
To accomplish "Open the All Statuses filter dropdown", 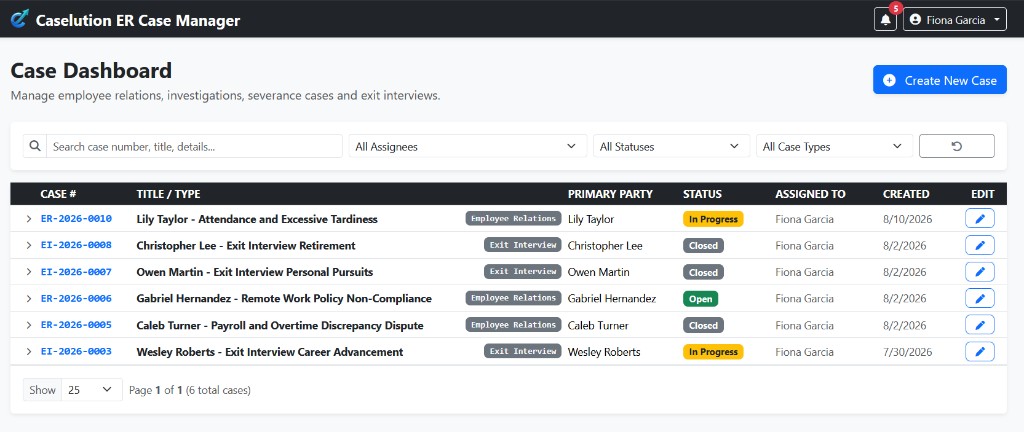I will 671,146.
